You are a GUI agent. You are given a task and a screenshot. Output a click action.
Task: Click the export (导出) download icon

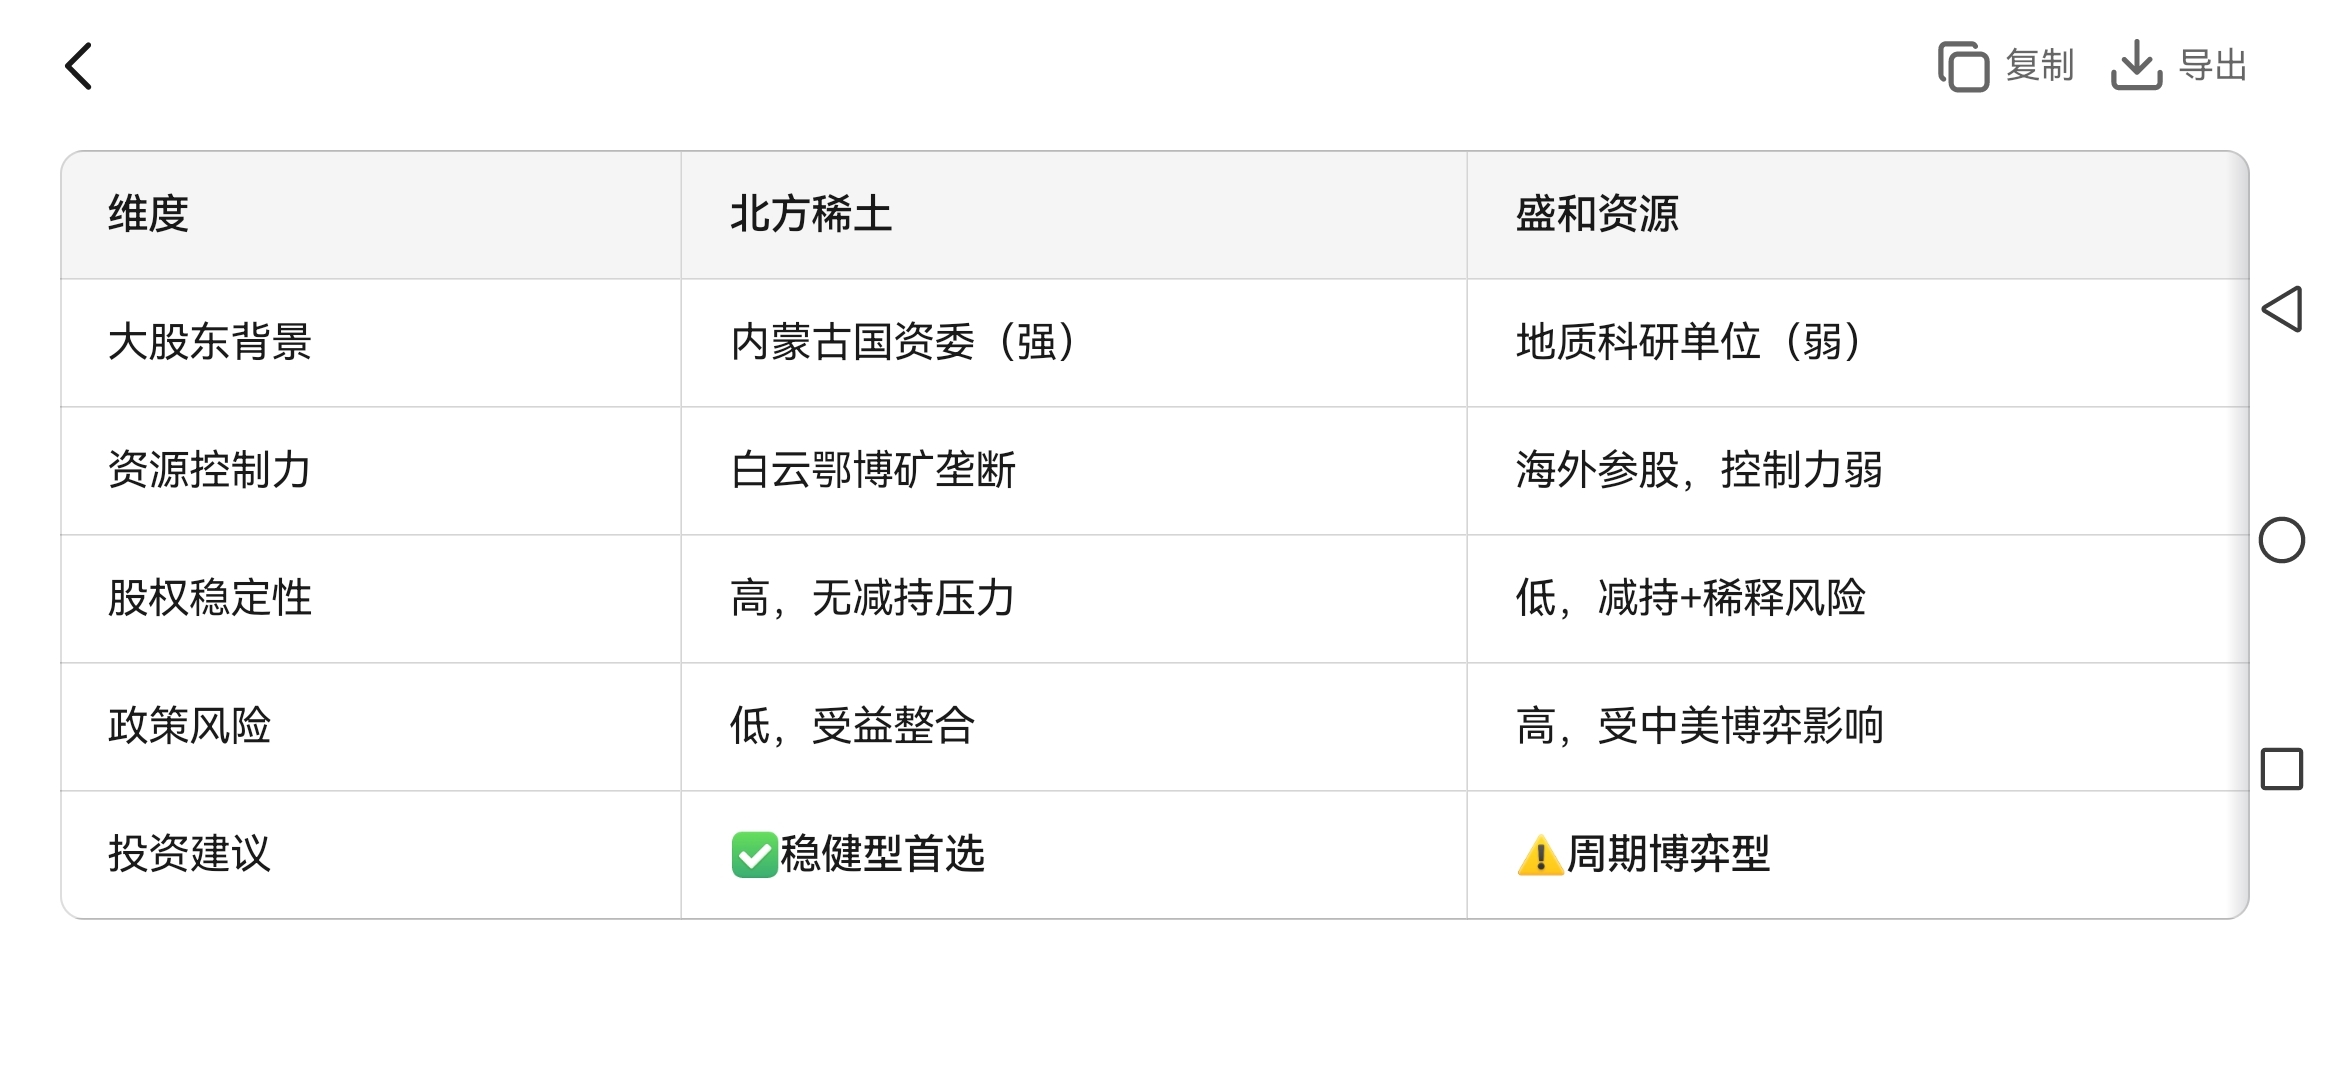(x=2137, y=66)
